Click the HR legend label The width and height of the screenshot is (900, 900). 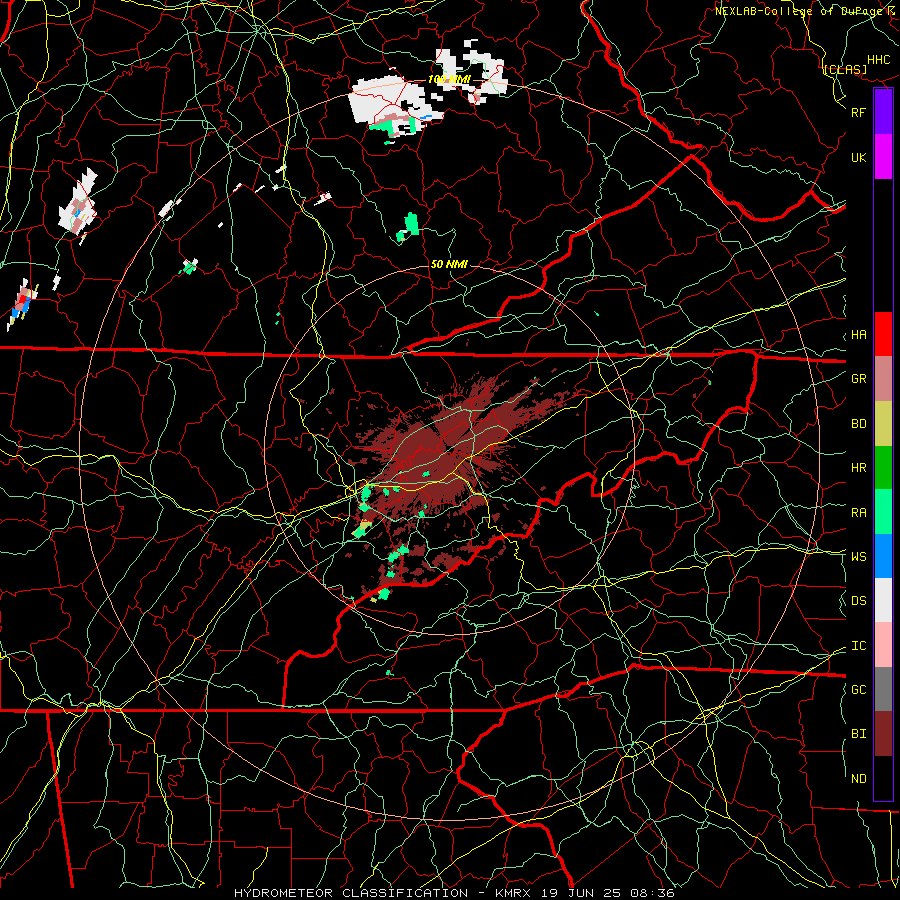pyautogui.click(x=859, y=468)
